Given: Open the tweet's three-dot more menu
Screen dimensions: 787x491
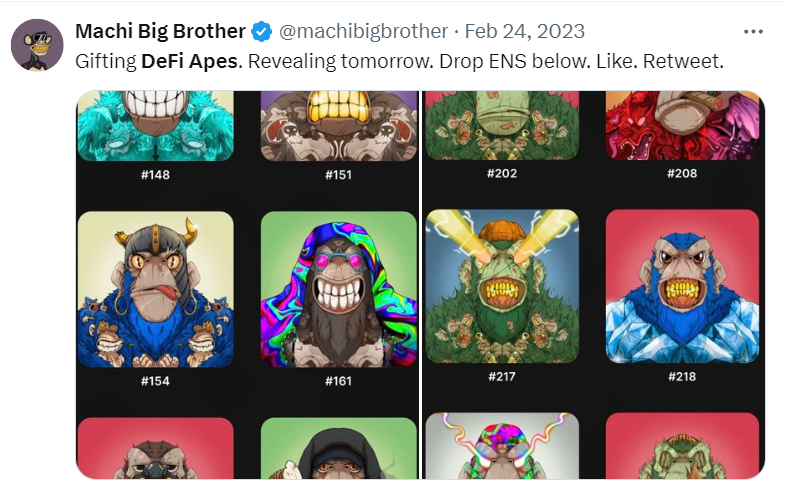Looking at the screenshot, I should pos(757,31).
